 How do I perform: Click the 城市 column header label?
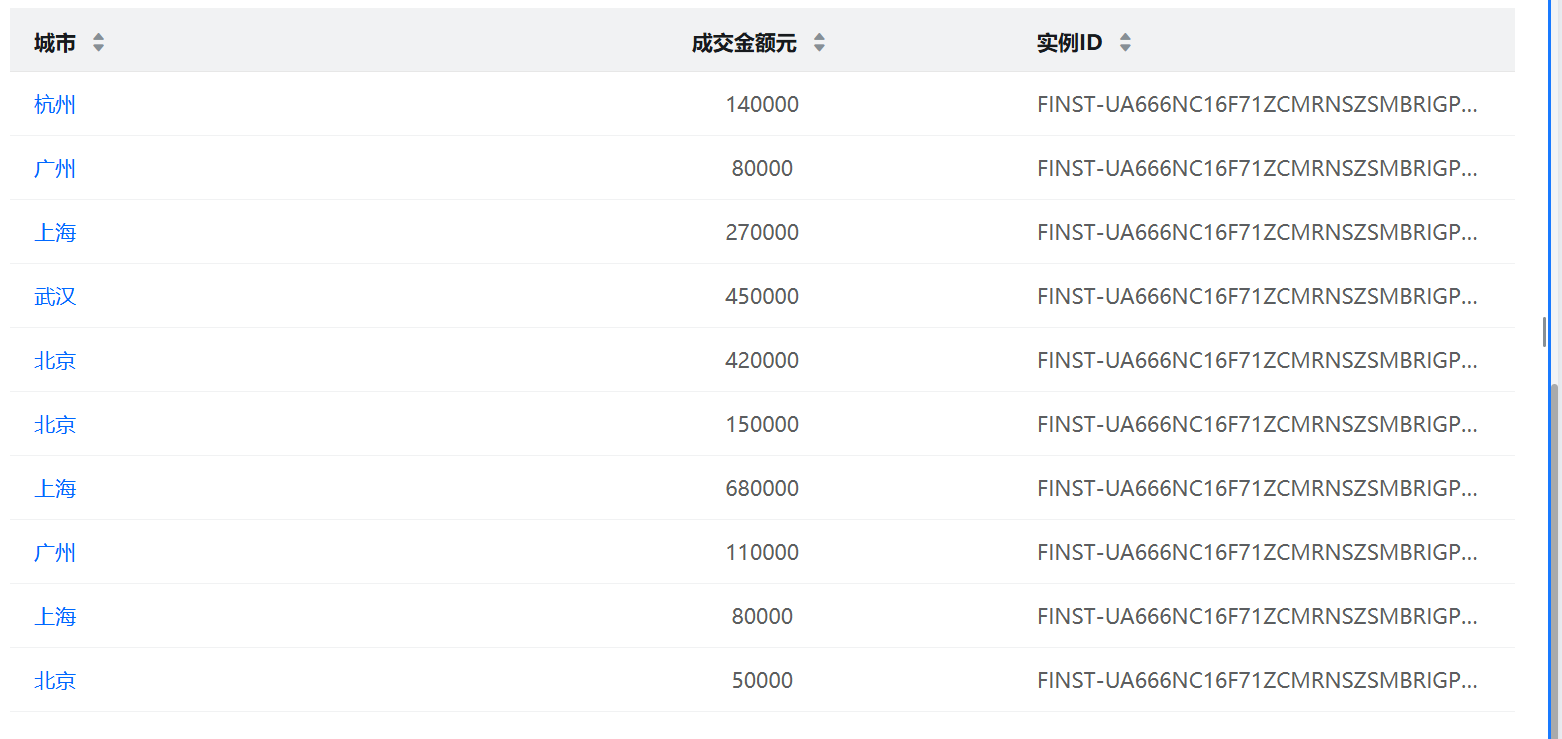click(55, 42)
